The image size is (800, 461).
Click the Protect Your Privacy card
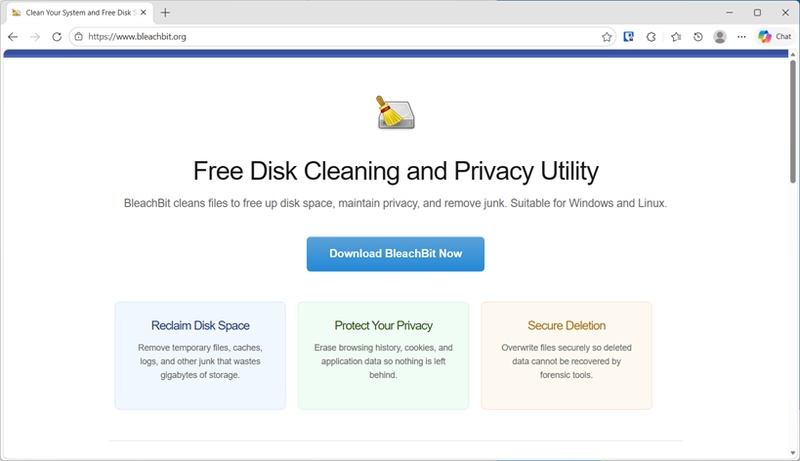383,355
